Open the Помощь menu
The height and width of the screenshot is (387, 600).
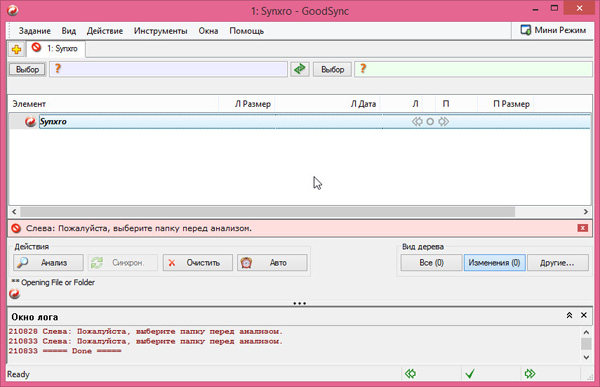(247, 31)
